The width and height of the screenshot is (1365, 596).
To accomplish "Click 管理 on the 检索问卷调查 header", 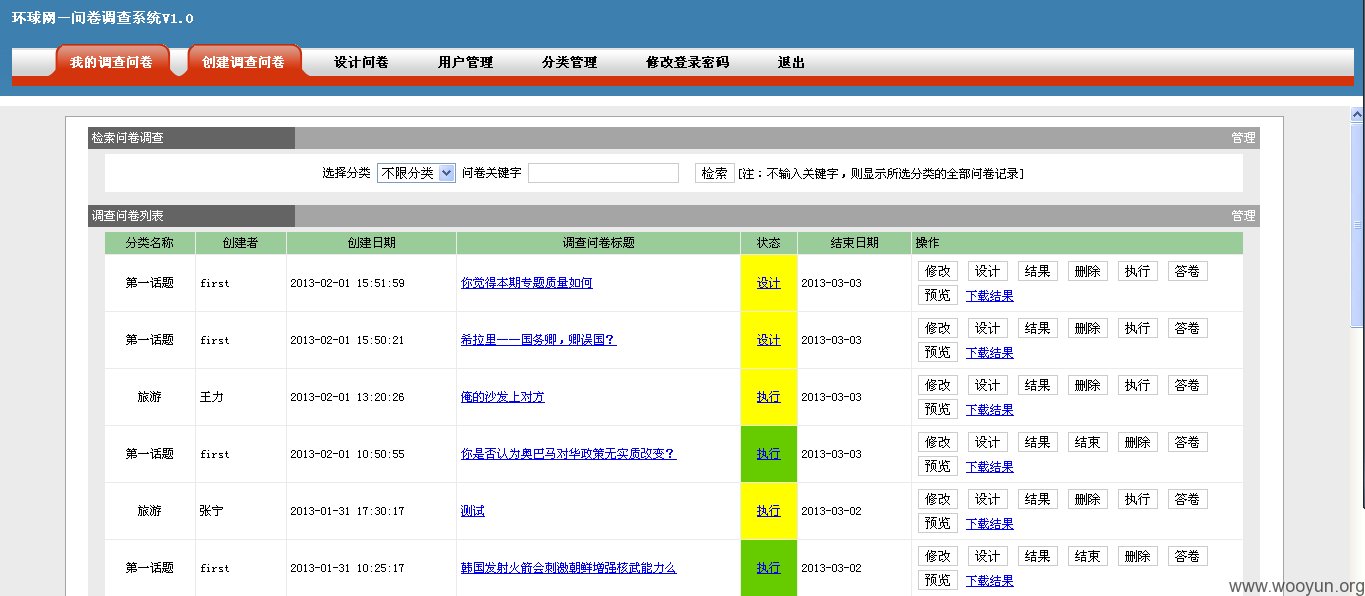I will pyautogui.click(x=1243, y=138).
